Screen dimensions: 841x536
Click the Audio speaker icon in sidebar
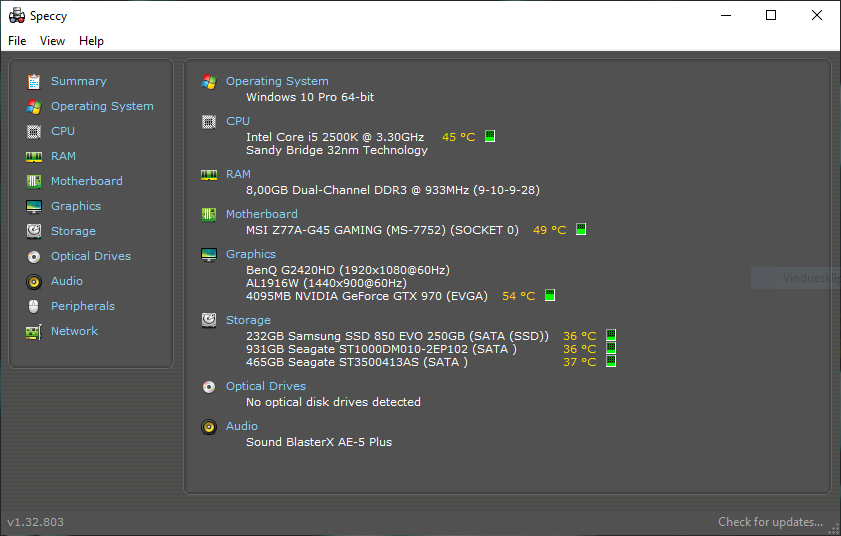(x=34, y=282)
